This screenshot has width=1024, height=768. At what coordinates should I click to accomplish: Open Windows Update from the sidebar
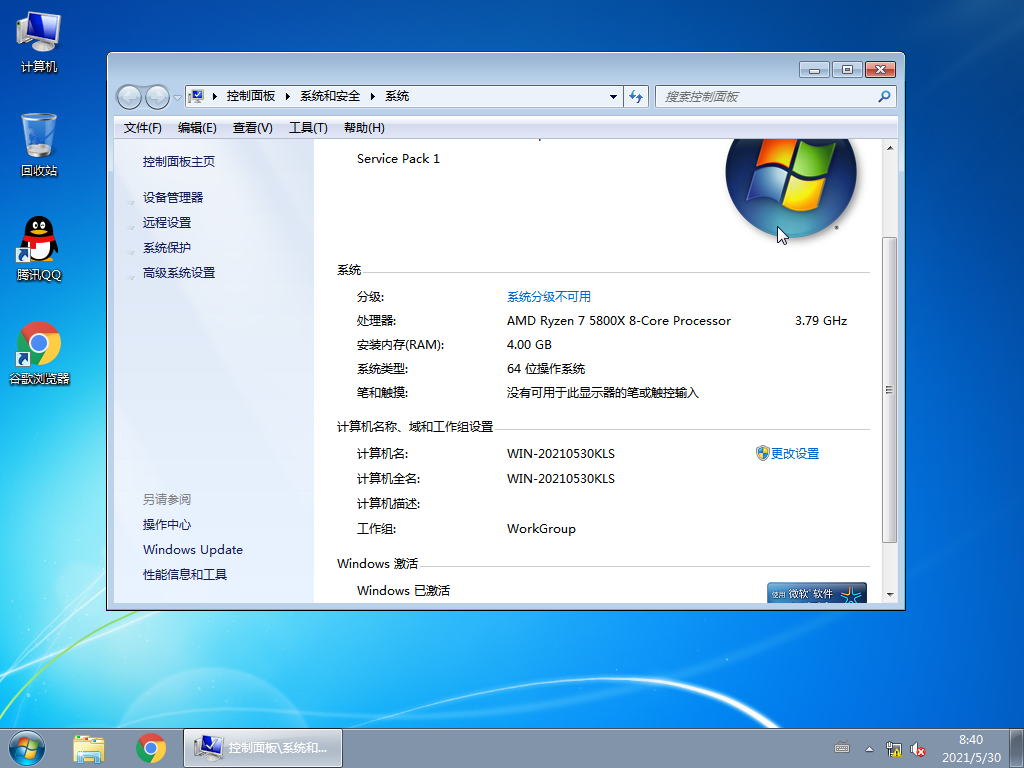(x=192, y=549)
